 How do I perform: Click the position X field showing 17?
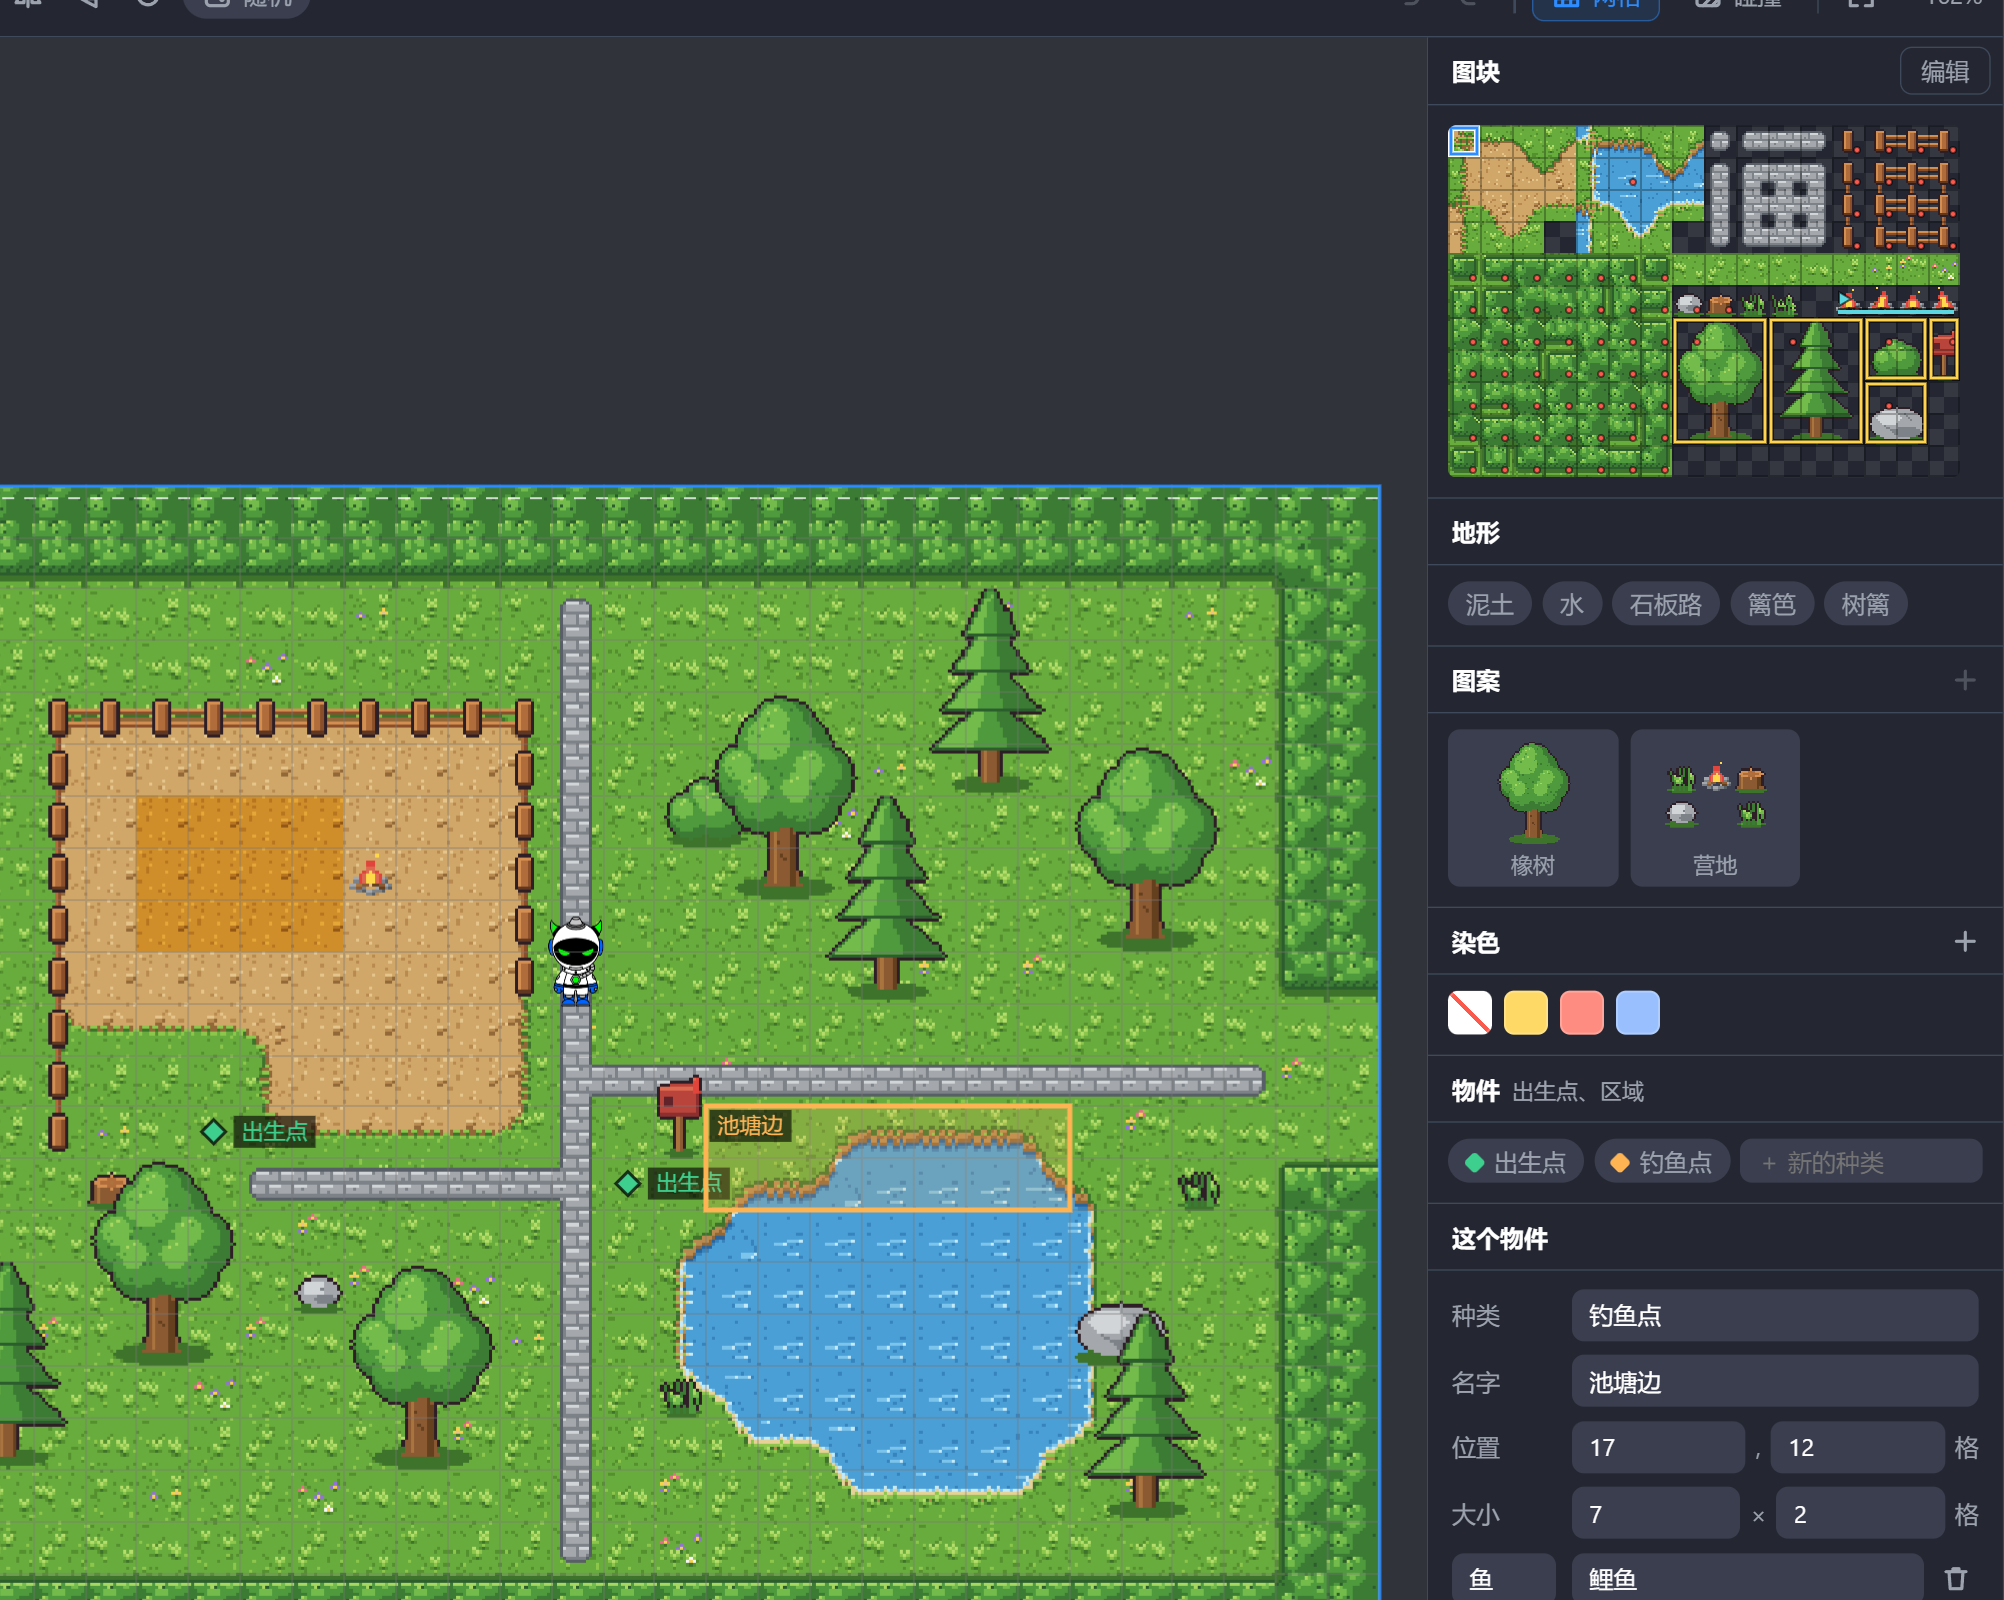1658,1448
